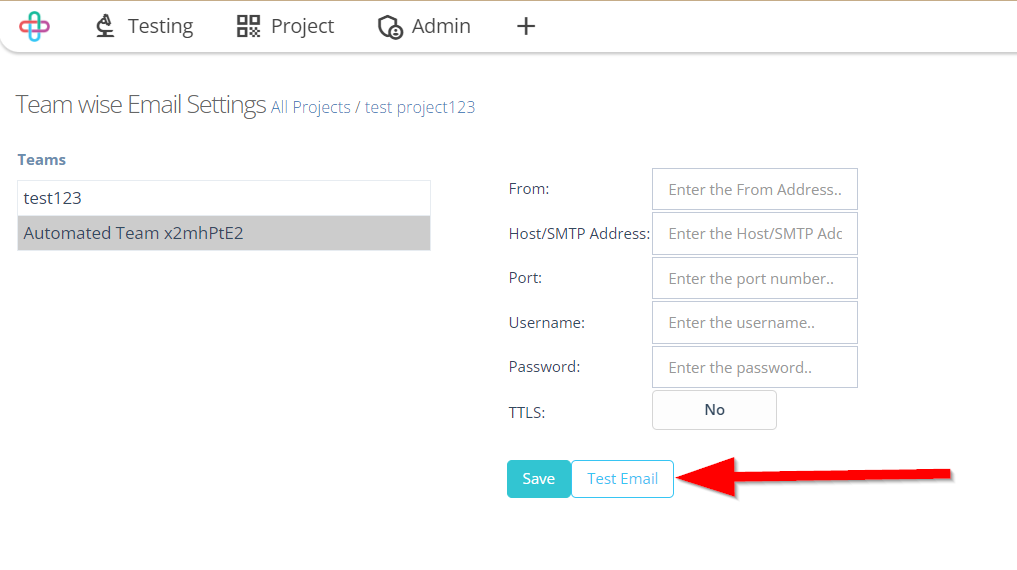This screenshot has width=1017, height=570.
Task: Focus the Password field
Action: pyautogui.click(x=755, y=367)
